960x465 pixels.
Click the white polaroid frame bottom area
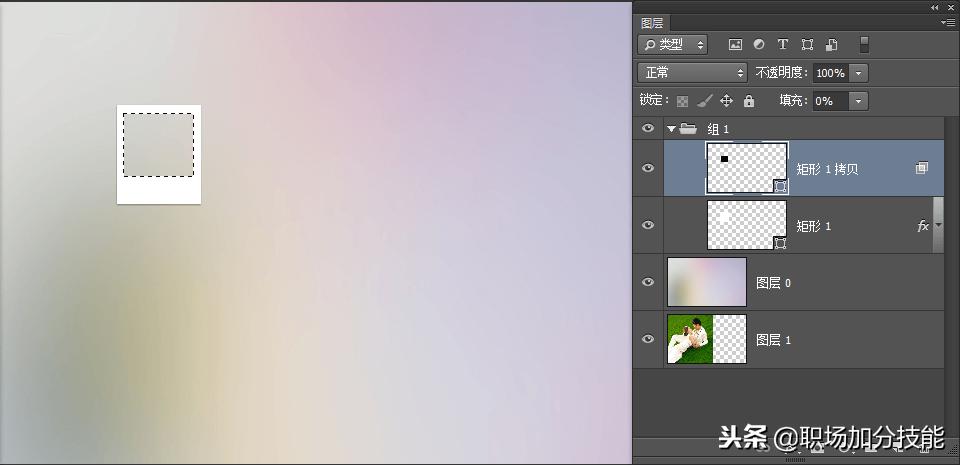159,191
